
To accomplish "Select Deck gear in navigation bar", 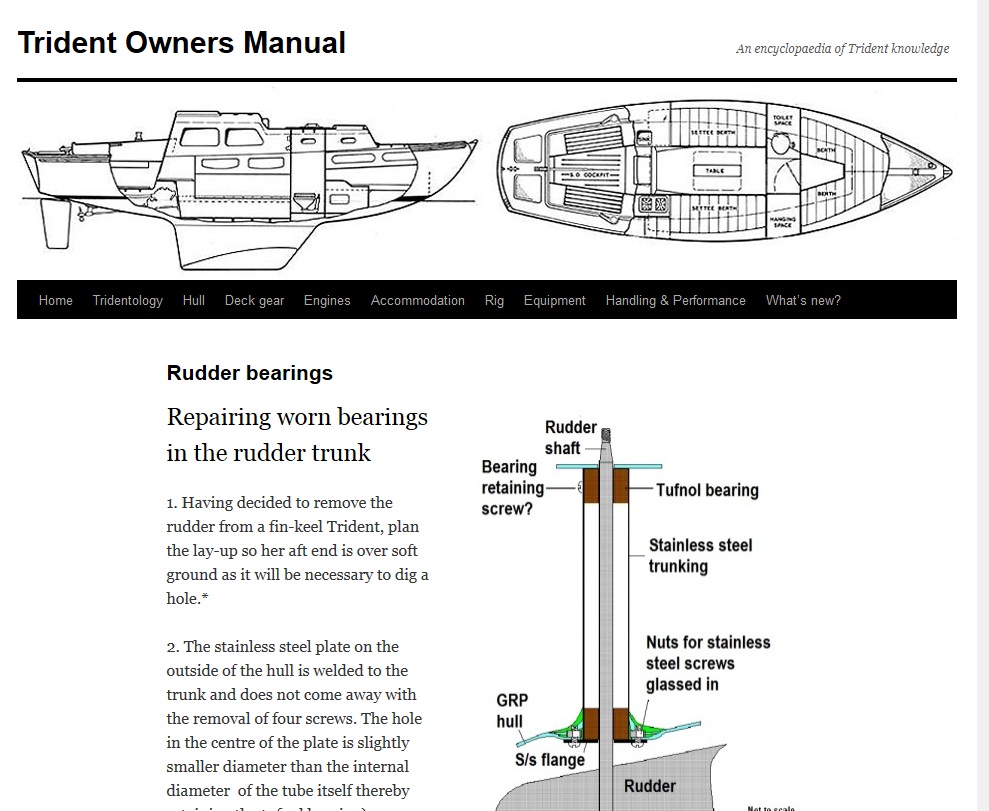I will click(x=254, y=300).
